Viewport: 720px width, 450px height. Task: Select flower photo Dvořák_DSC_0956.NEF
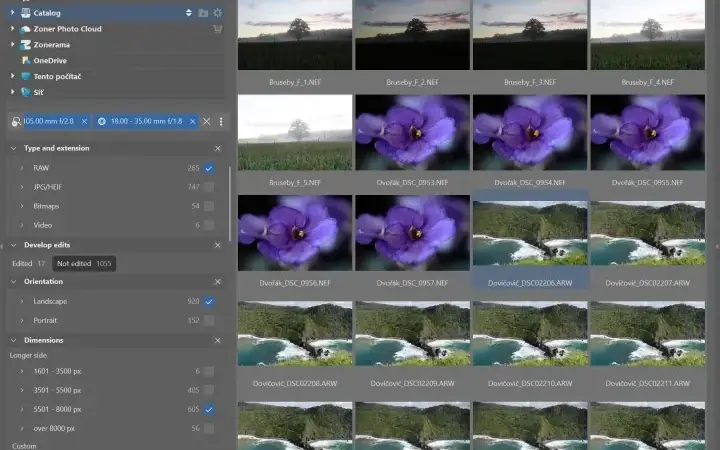tap(295, 233)
